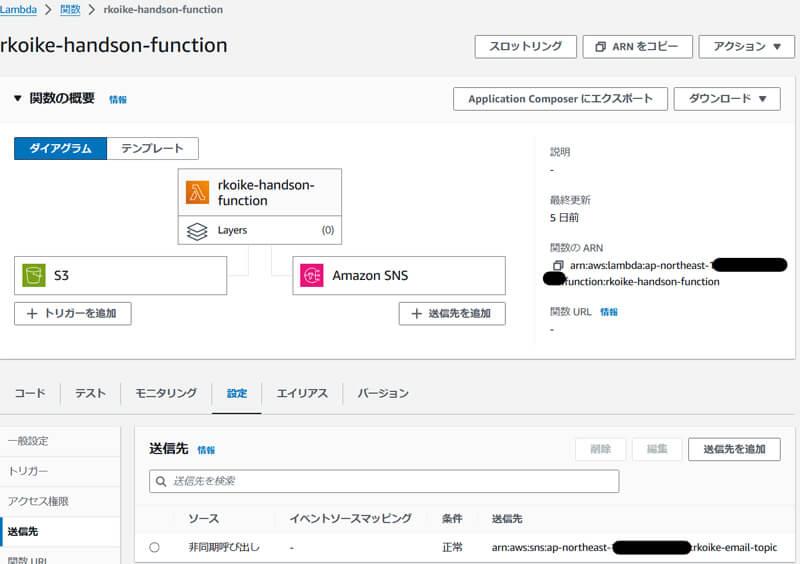Click the Amazon SNS destination box
This screenshot has width=800, height=564.
click(x=399, y=276)
